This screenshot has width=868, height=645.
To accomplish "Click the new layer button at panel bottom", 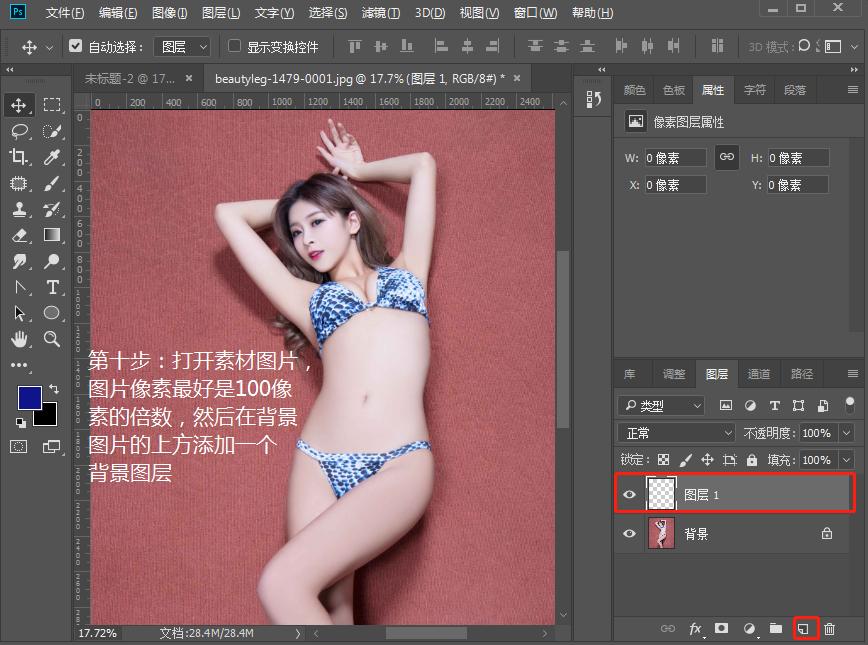I will 804,628.
